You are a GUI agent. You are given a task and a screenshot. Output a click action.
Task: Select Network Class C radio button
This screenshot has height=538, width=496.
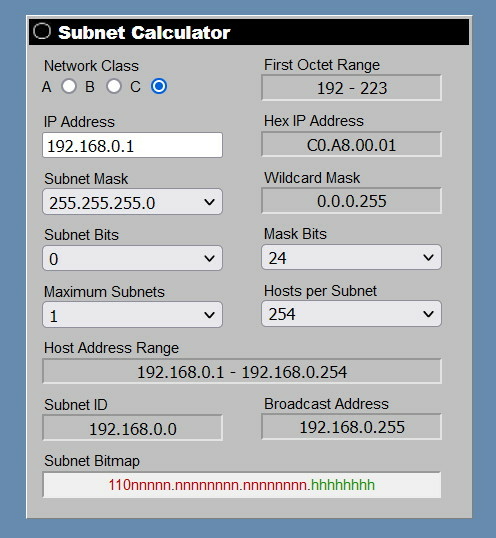(x=159, y=86)
